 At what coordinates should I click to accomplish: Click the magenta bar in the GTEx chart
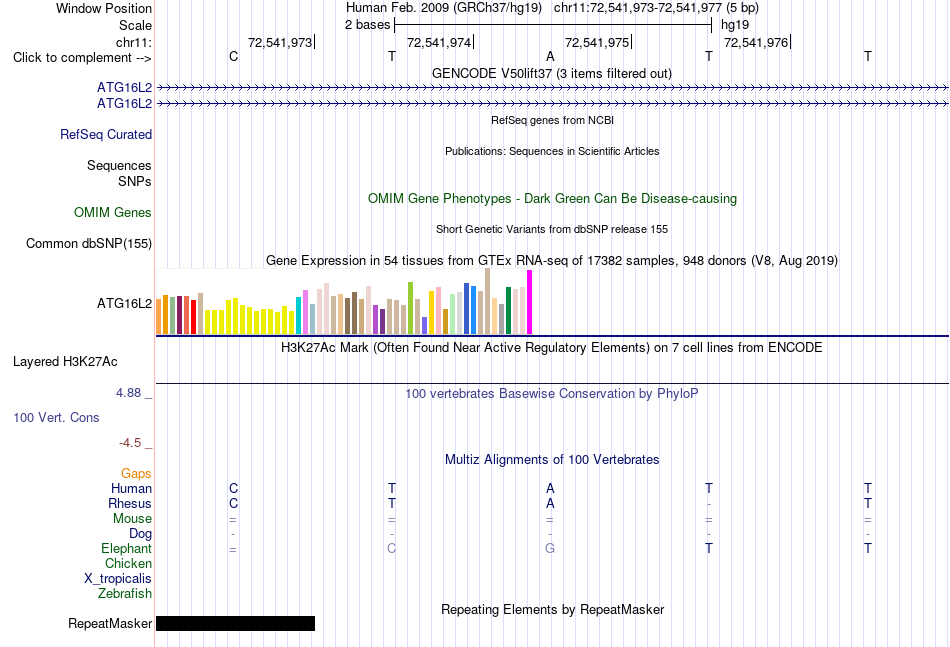tap(530, 302)
